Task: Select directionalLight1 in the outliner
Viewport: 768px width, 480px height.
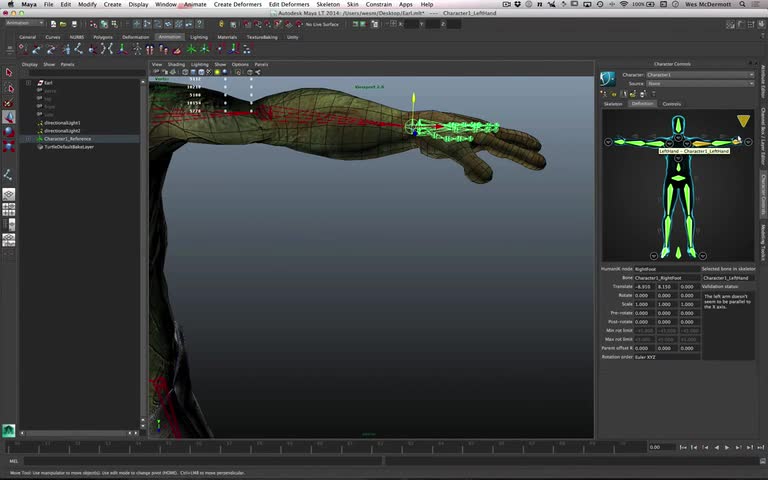Action: pyautogui.click(x=62, y=123)
